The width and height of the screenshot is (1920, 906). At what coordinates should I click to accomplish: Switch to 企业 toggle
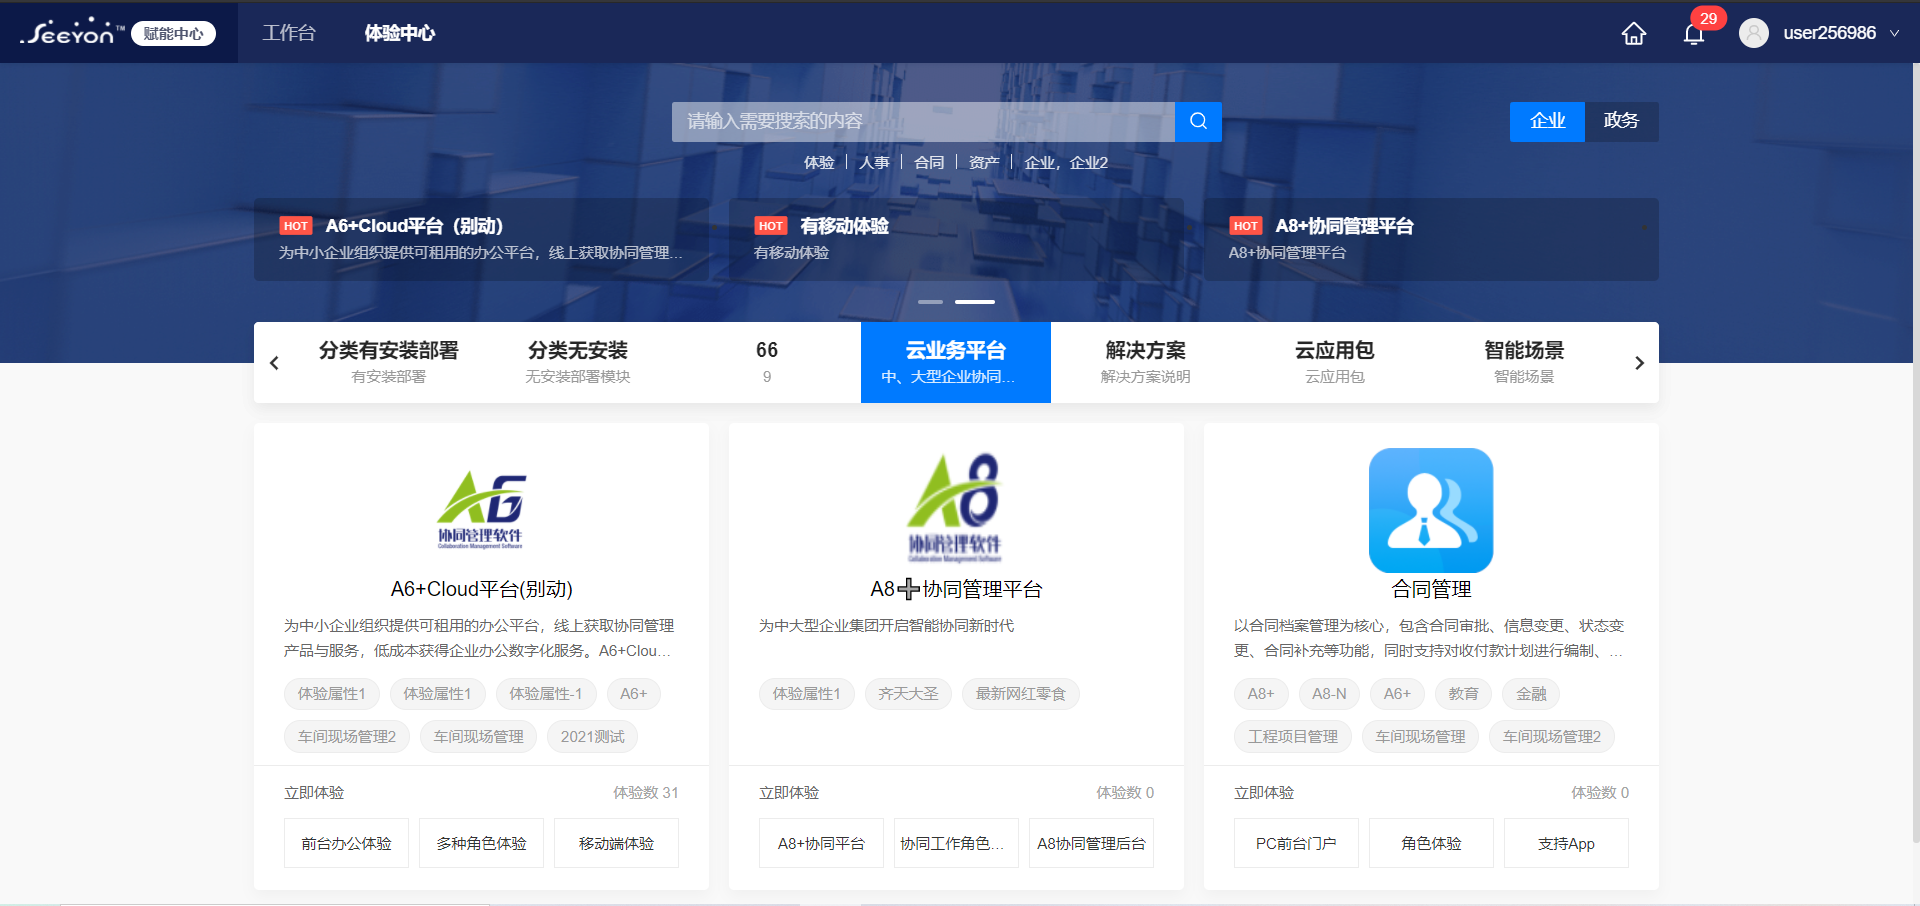(1547, 121)
